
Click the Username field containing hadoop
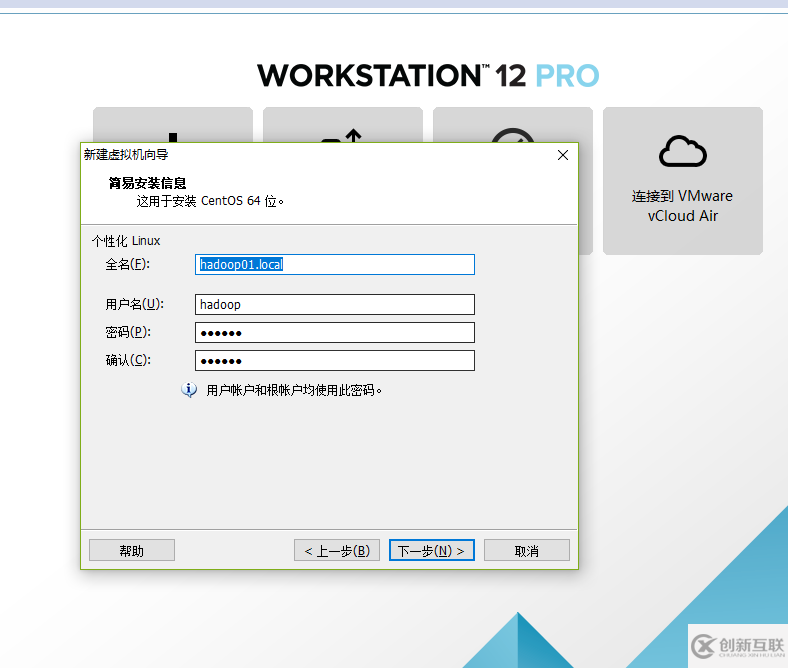coord(335,305)
